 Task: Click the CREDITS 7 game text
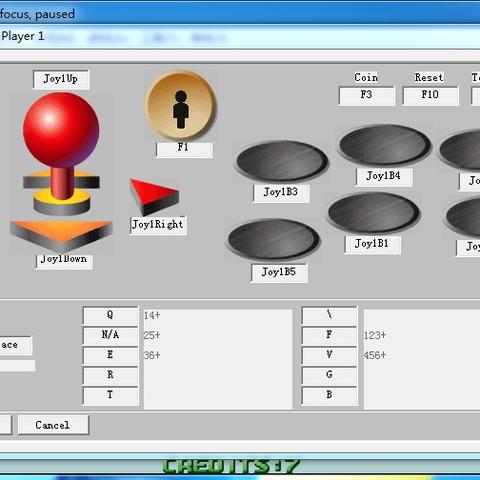pos(231,466)
